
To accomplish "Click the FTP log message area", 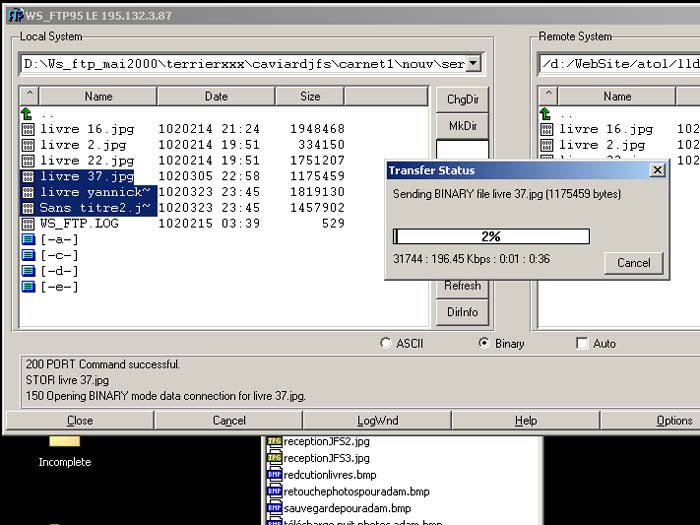I will click(360, 380).
